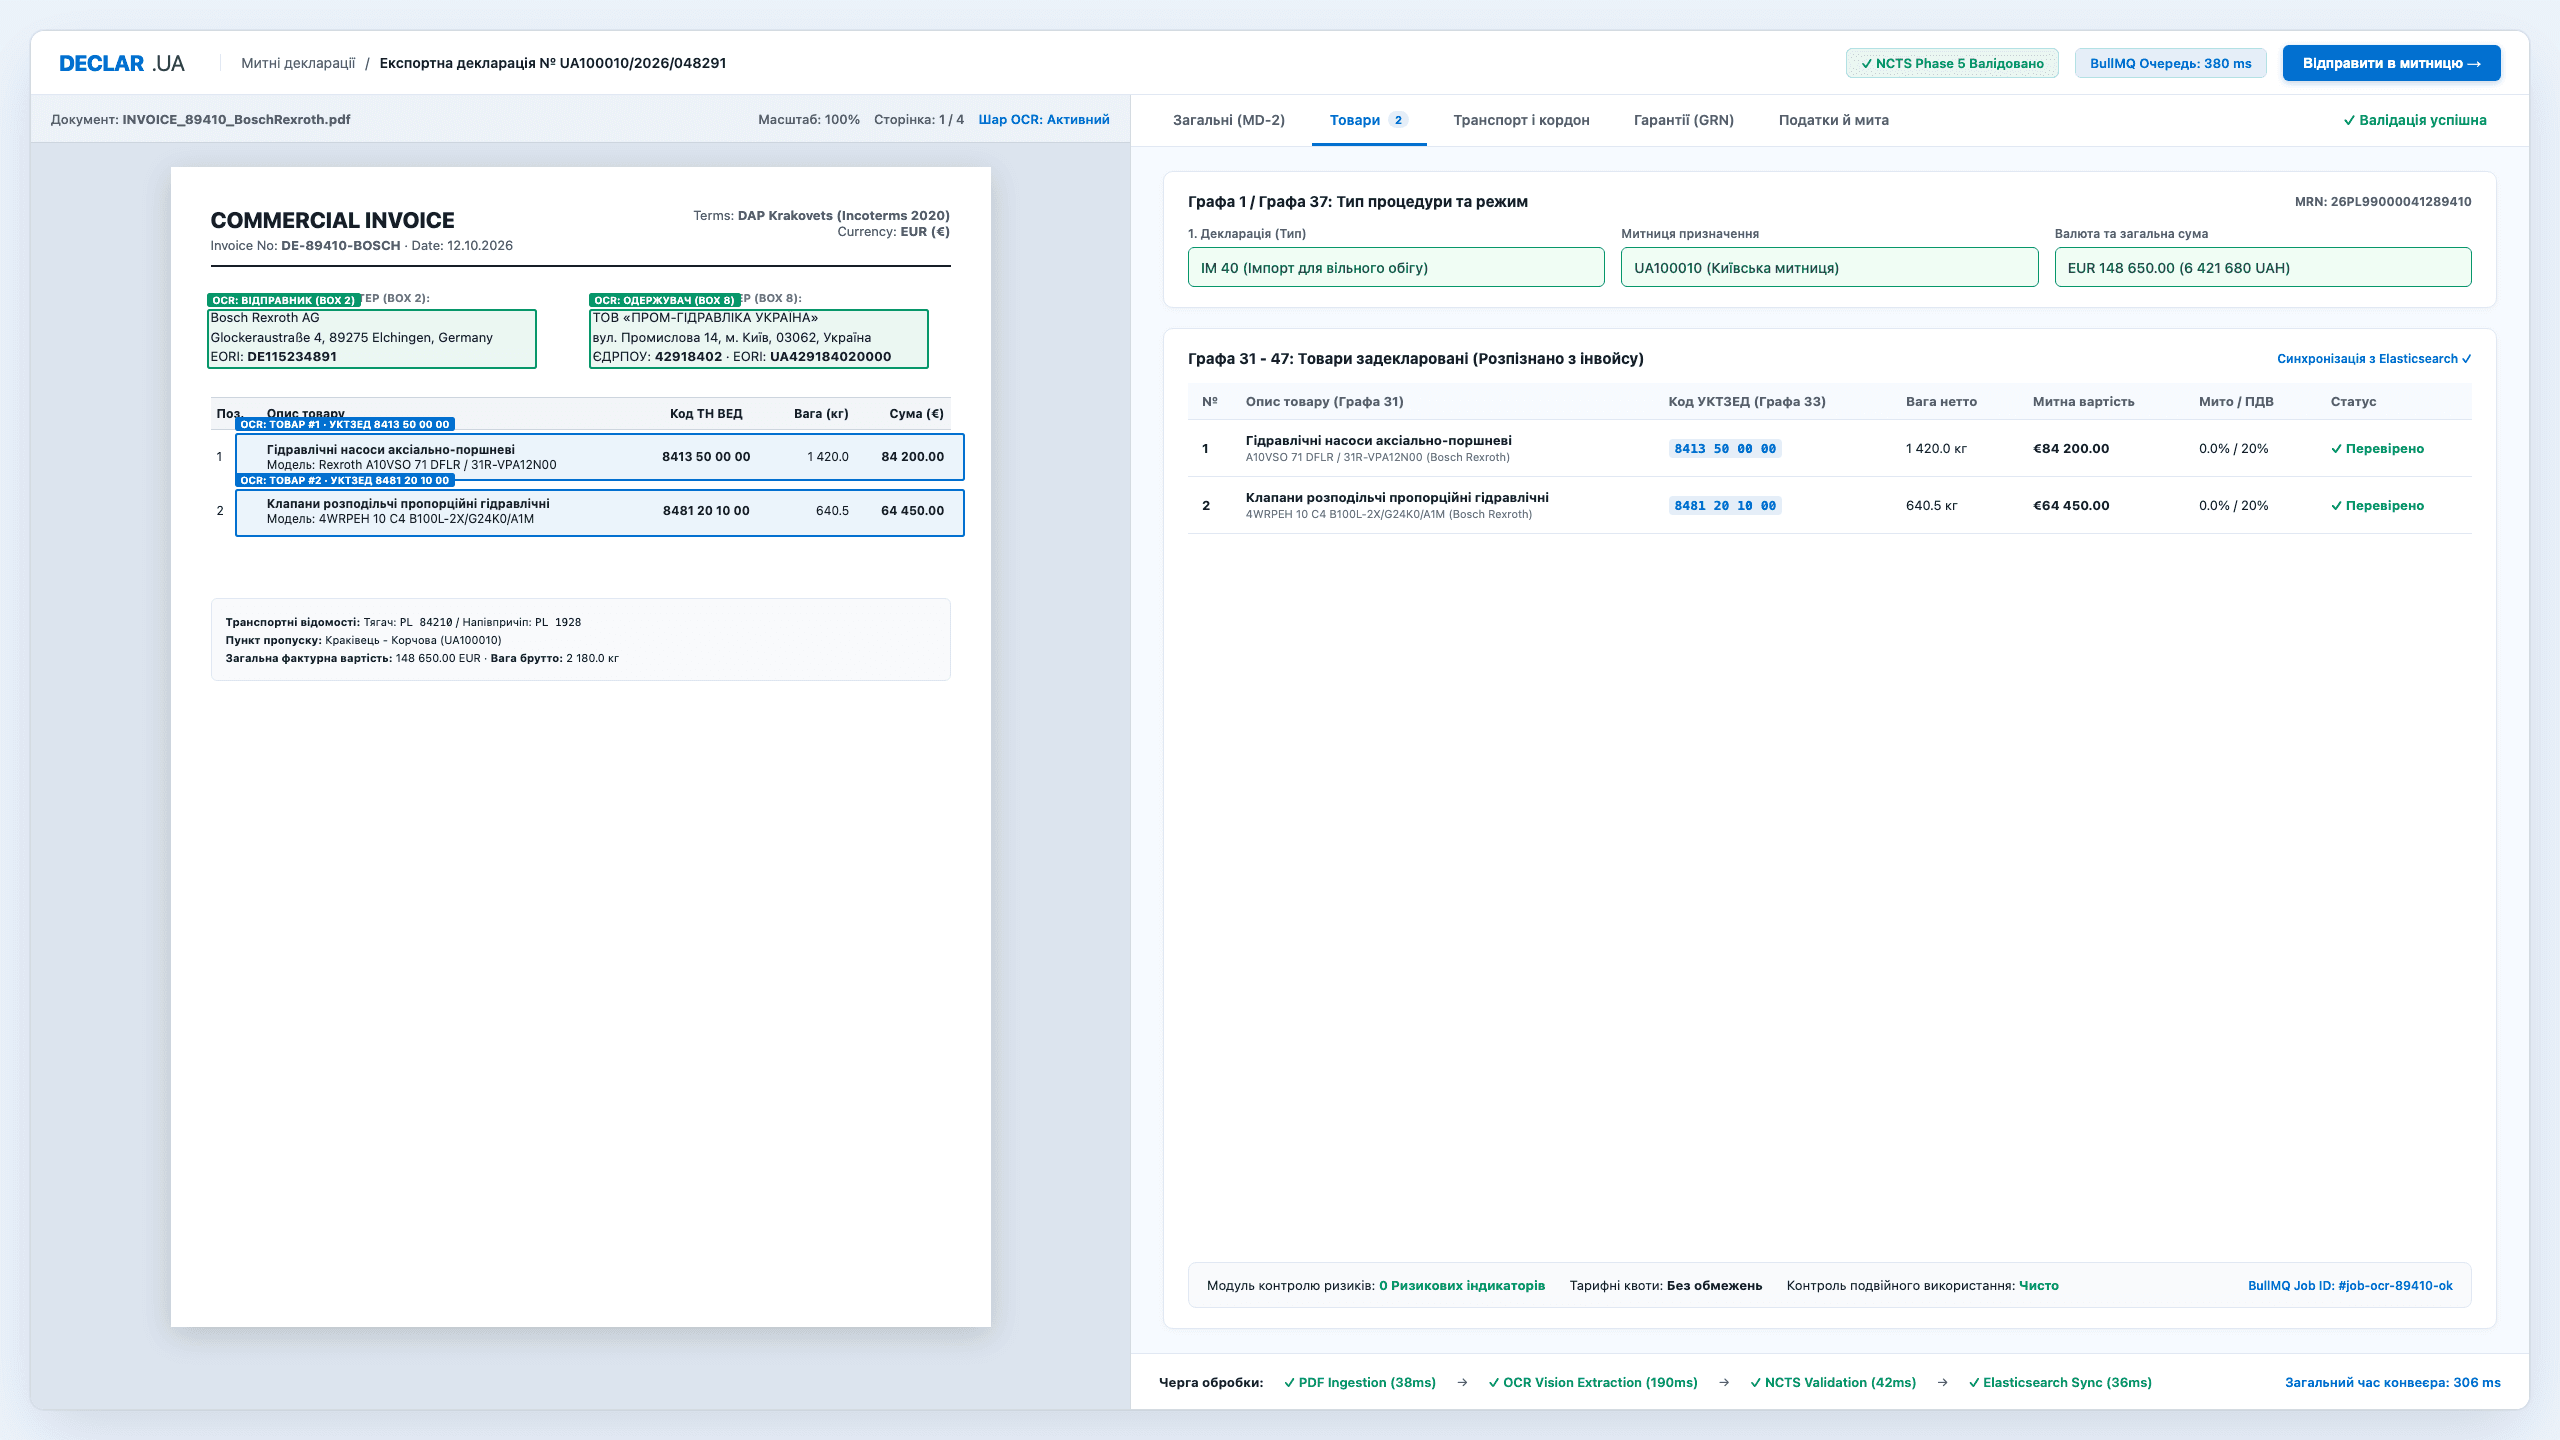Click OCR Одержувач (BOX 8) highlight box

coord(758,338)
